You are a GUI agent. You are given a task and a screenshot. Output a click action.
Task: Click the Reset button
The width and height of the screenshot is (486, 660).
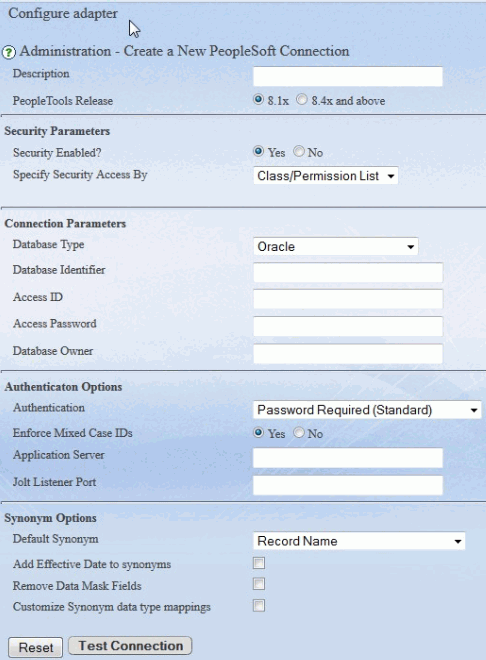point(35,647)
